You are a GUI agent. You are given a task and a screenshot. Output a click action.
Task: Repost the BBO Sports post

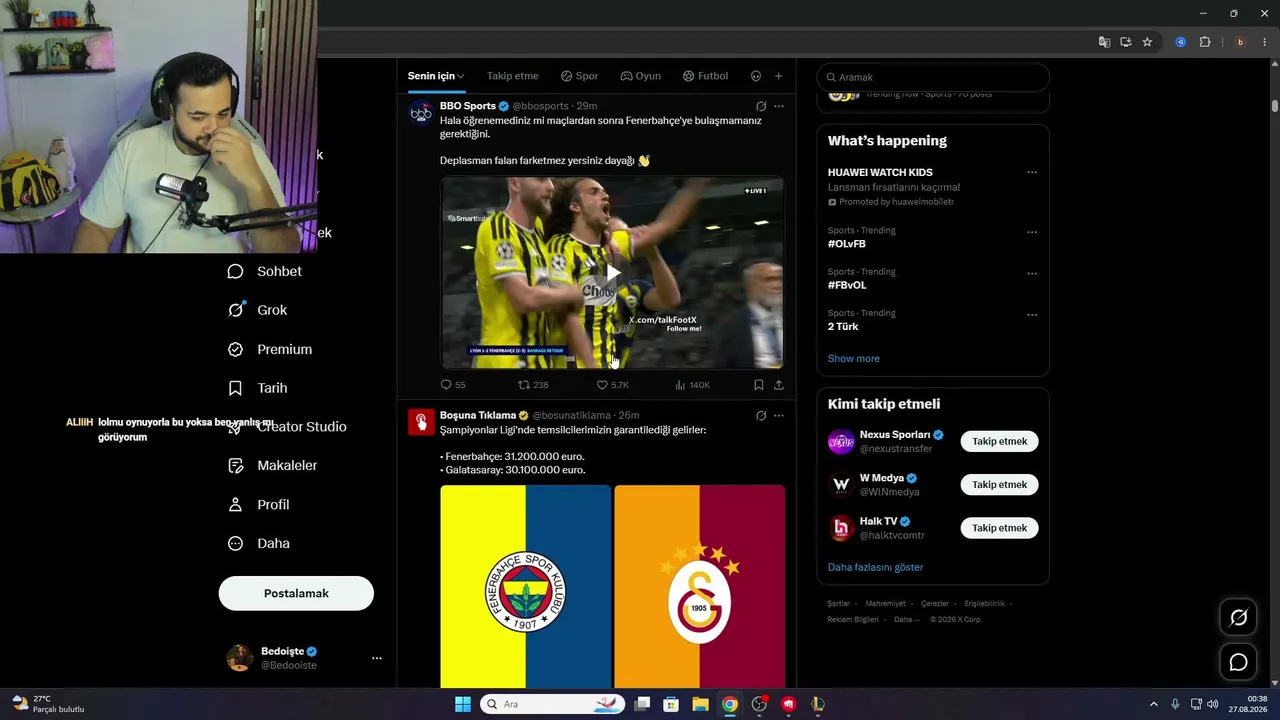pyautogui.click(x=533, y=385)
